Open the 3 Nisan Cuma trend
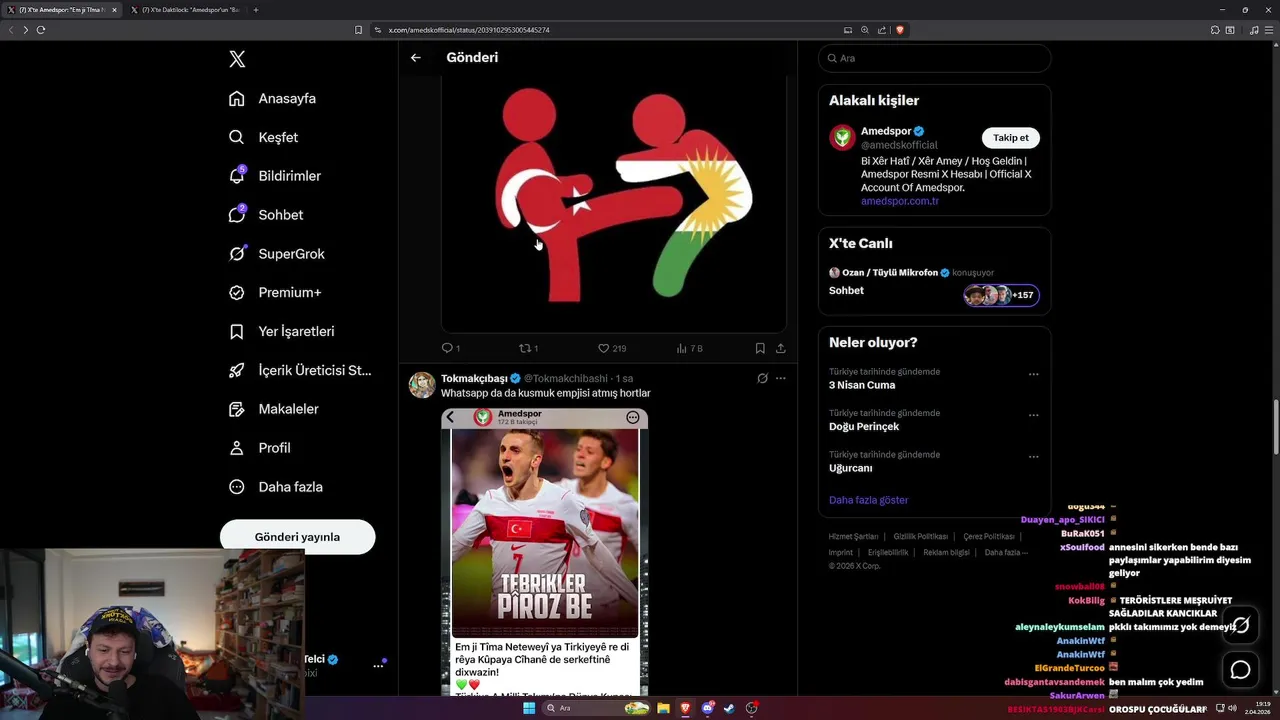 862,385
